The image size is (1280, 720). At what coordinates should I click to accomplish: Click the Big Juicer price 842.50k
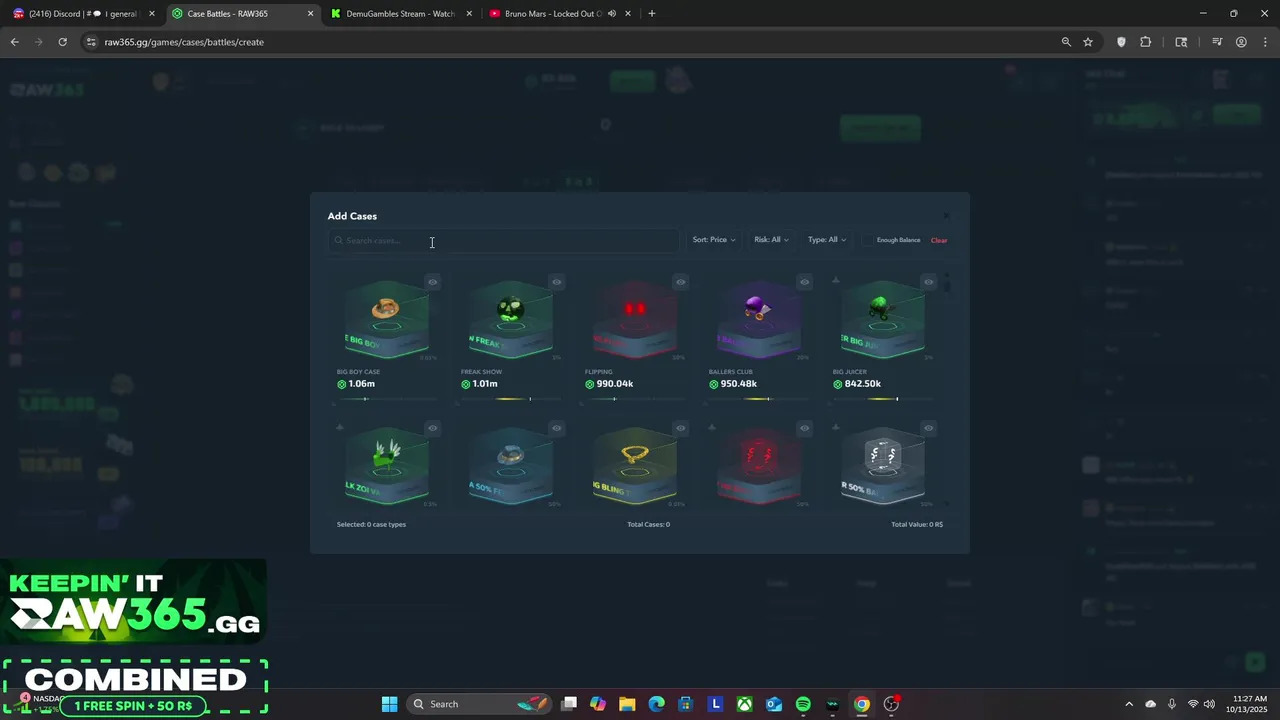click(863, 384)
